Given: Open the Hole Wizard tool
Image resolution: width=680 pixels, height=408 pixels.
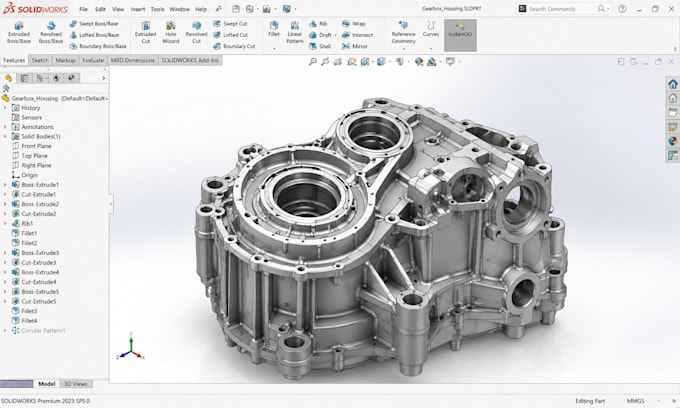Looking at the screenshot, I should (x=170, y=32).
